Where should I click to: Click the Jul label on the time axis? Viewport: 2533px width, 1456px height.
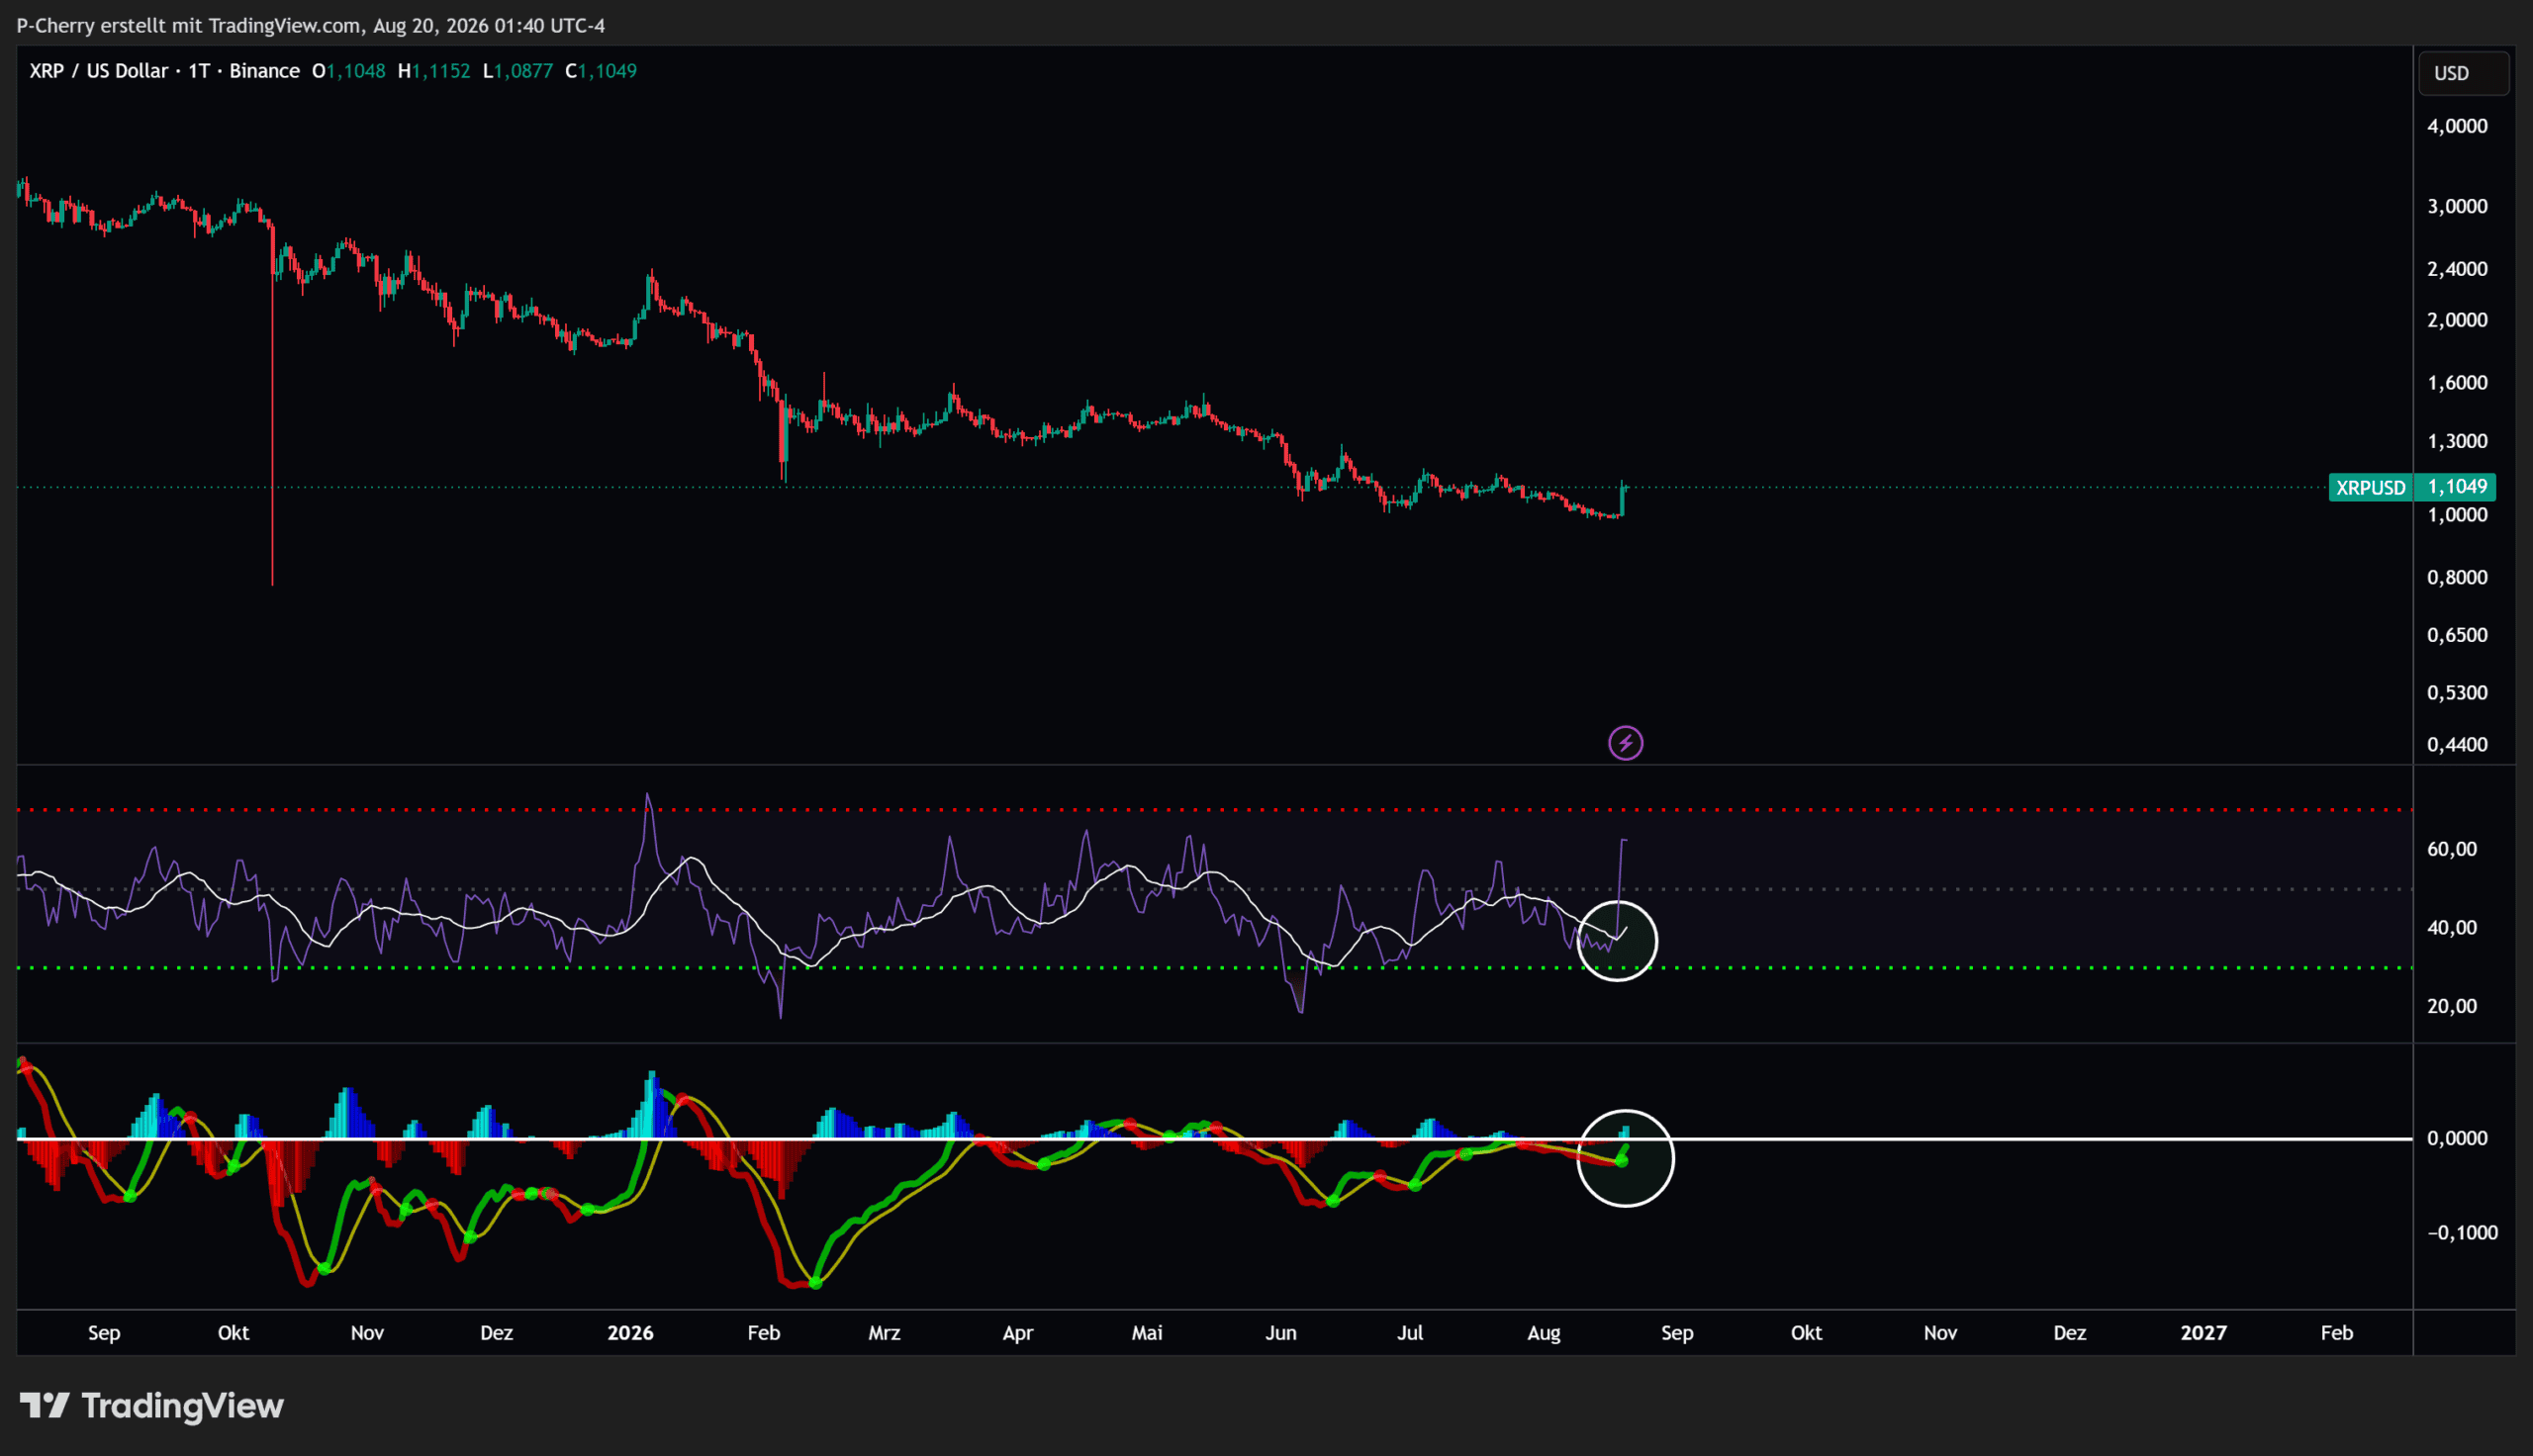coord(1410,1333)
